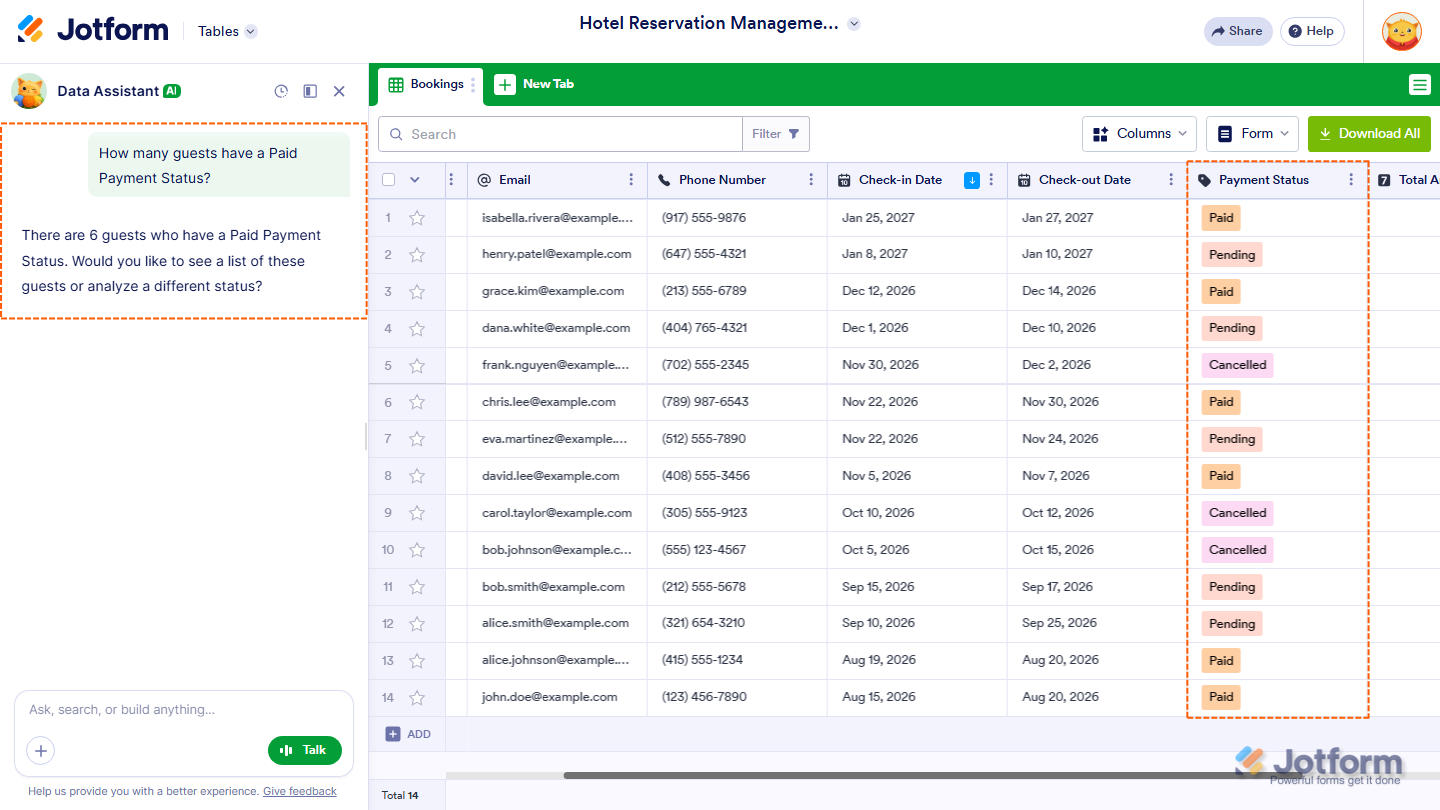The image size is (1440, 810).
Task: Click check-out date Jan 10, 2027
Action: [x=1058, y=254]
